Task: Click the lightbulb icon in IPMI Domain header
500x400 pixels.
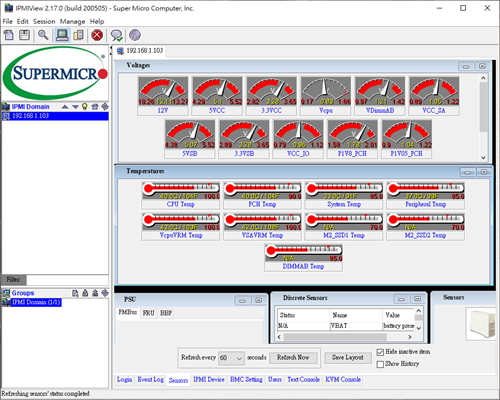Action: pyautogui.click(x=85, y=106)
